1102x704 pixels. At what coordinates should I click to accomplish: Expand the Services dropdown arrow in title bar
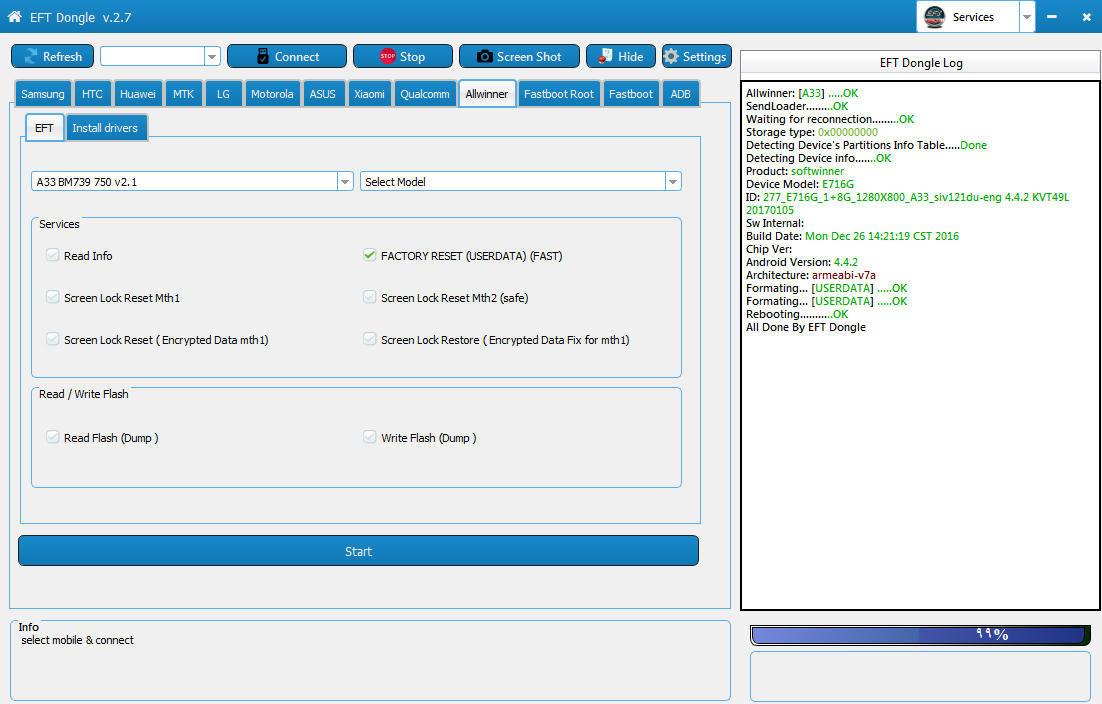[1027, 17]
